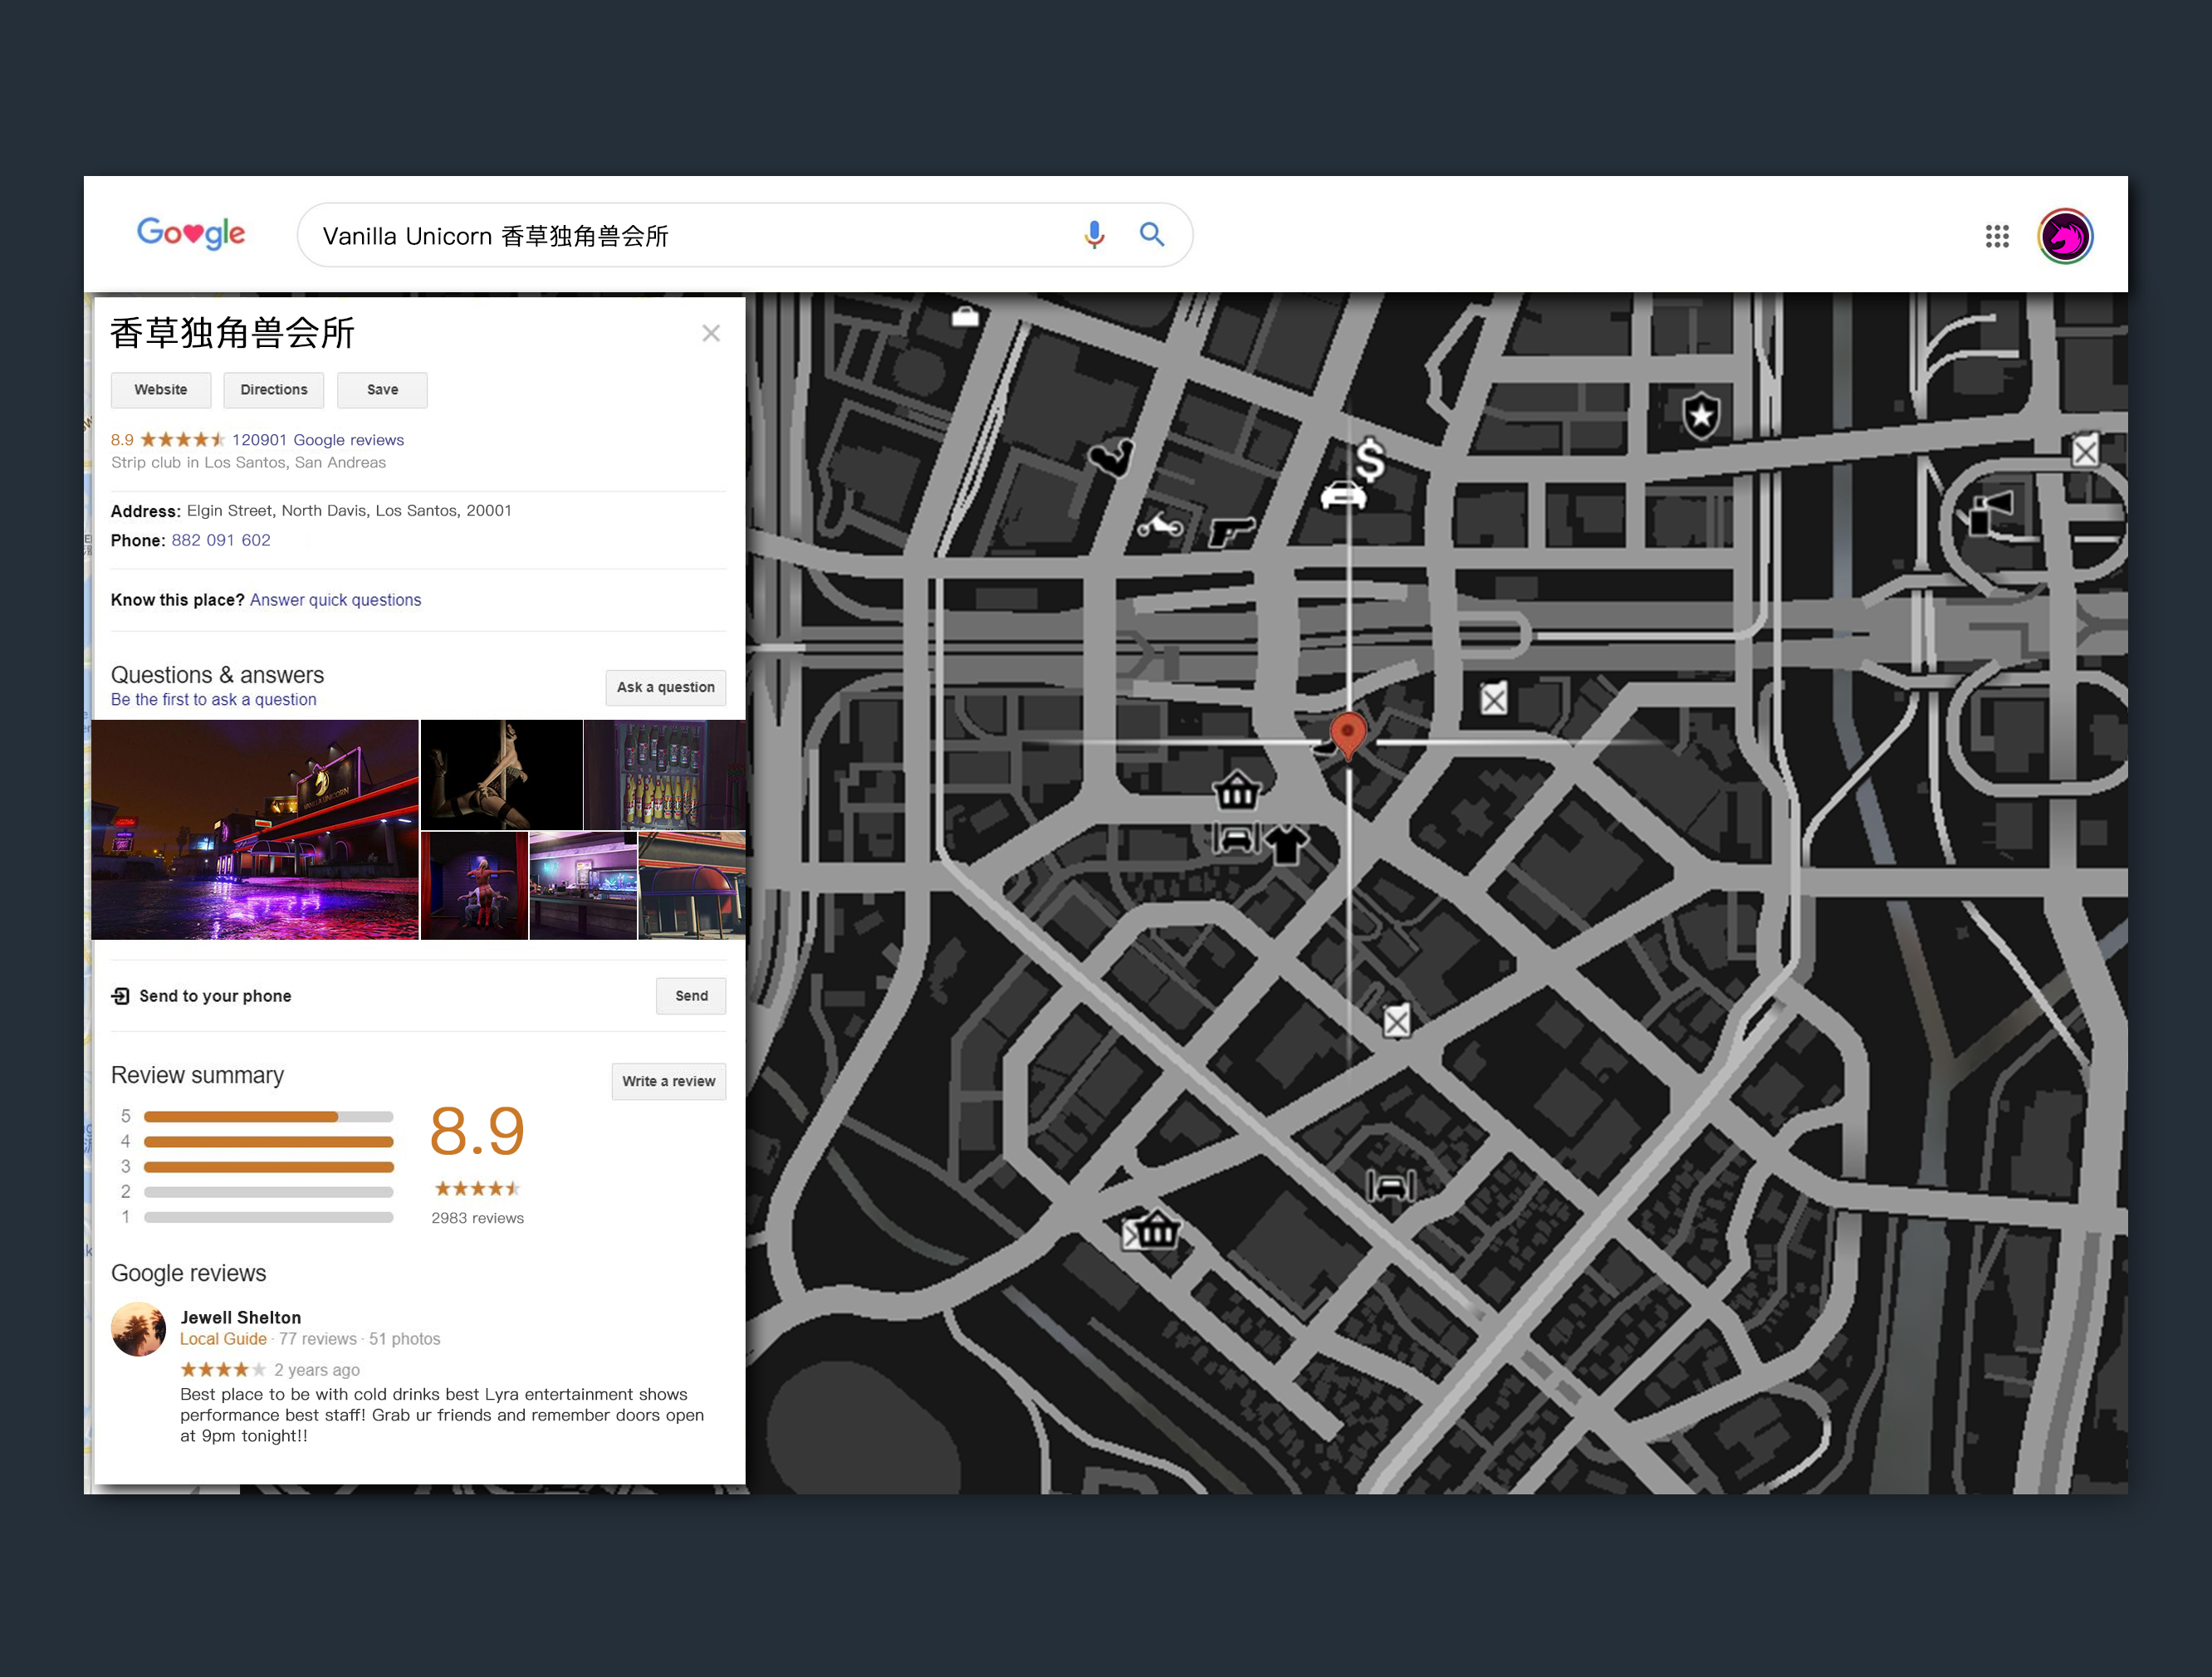This screenshot has width=2212, height=1677.
Task: Click the send to phone icon
Action: click(x=121, y=996)
